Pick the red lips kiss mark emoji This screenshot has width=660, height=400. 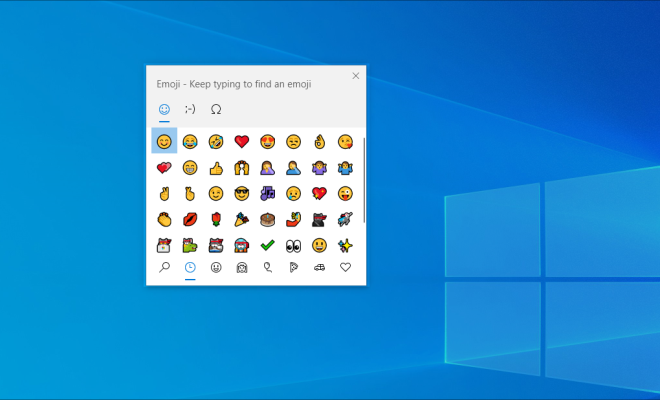coord(190,219)
